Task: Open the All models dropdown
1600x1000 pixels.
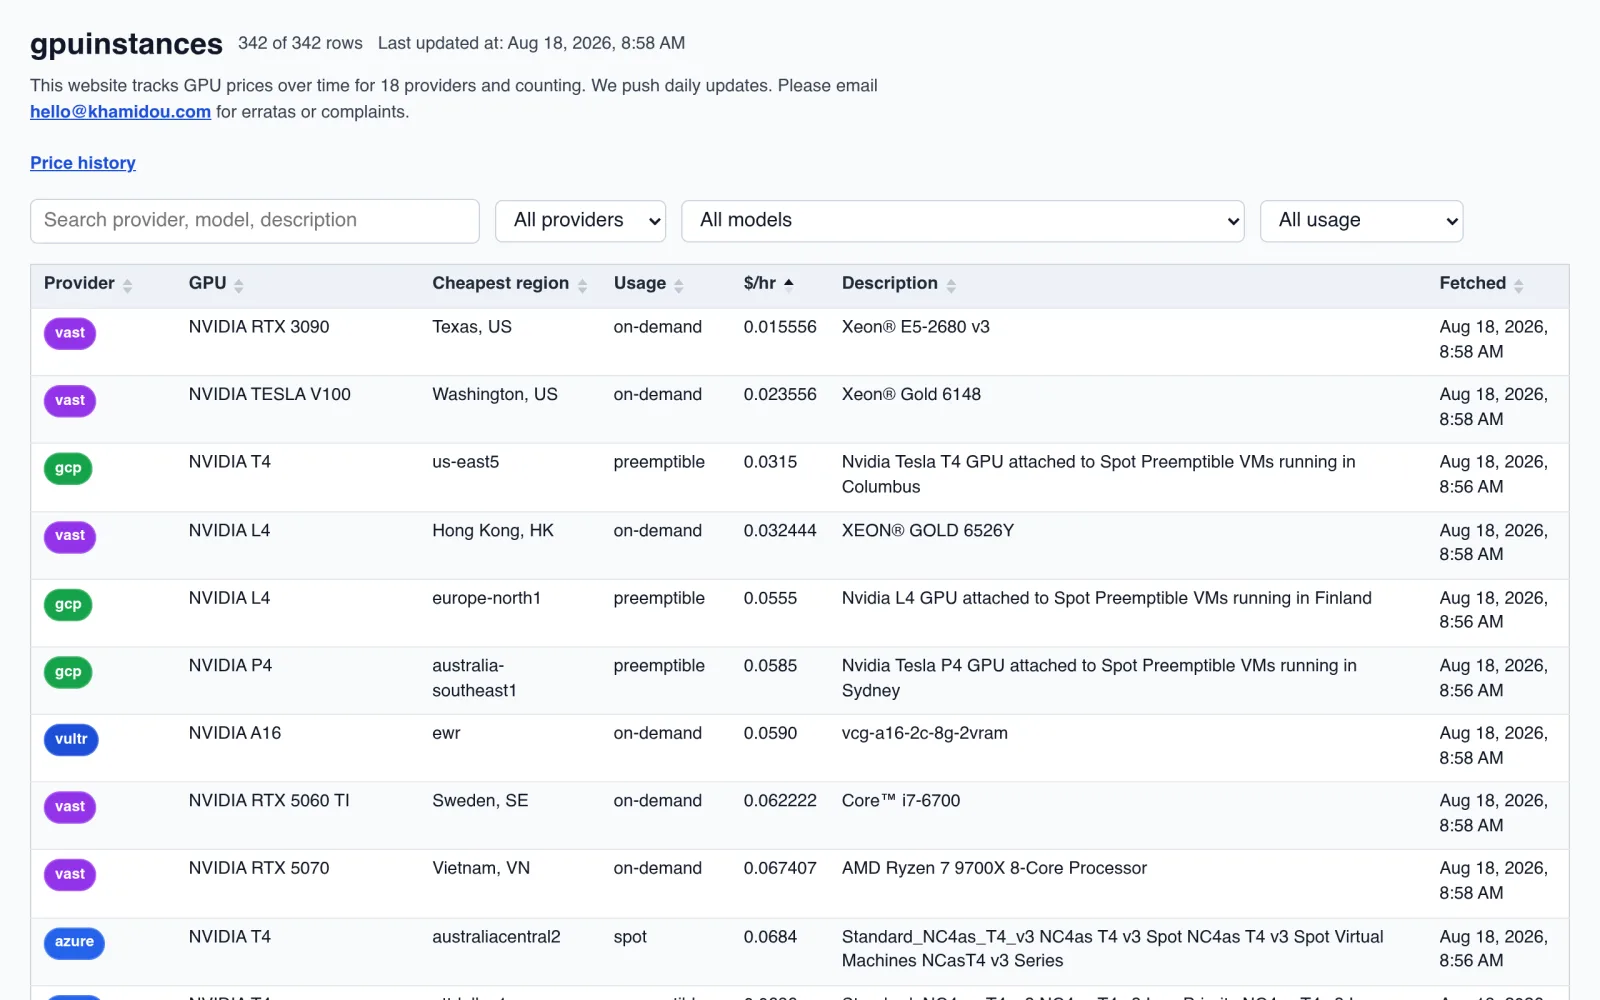Action: [963, 221]
